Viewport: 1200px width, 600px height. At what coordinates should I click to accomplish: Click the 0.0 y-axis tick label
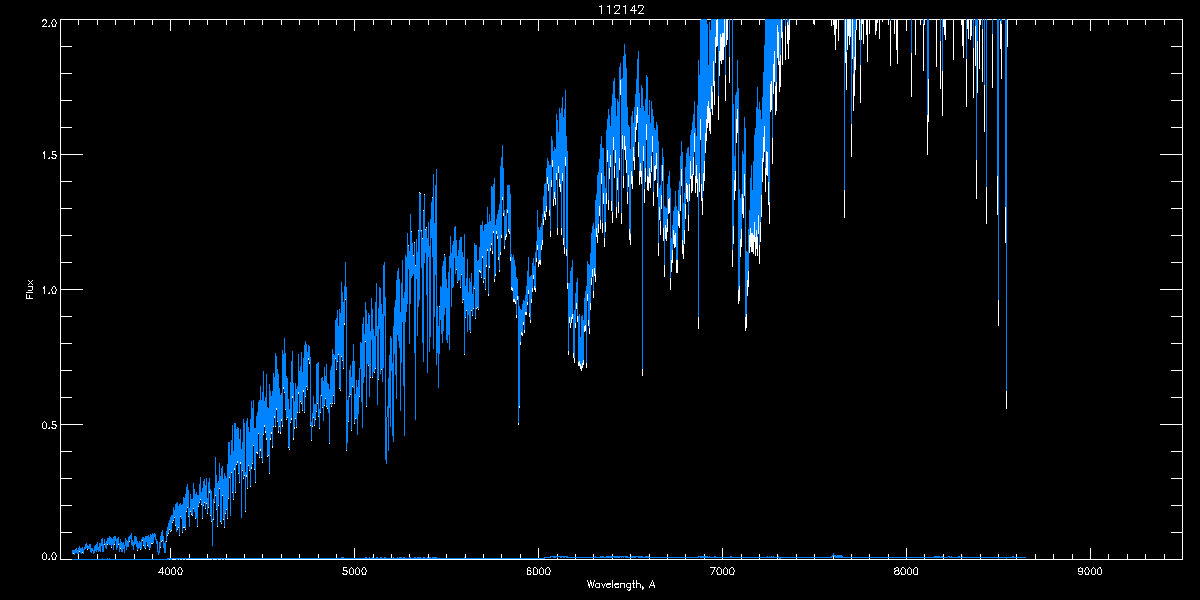[47, 554]
